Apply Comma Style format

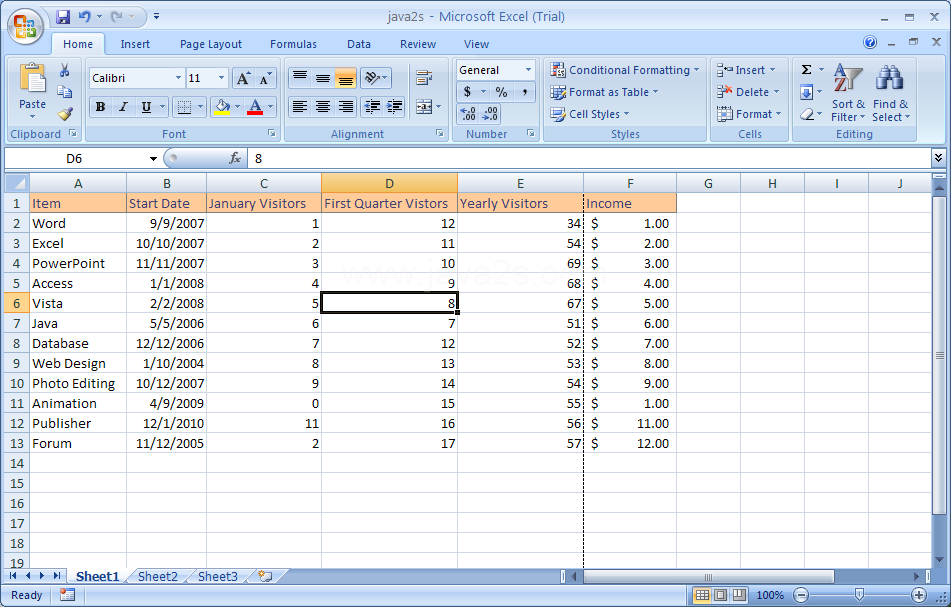(x=524, y=92)
